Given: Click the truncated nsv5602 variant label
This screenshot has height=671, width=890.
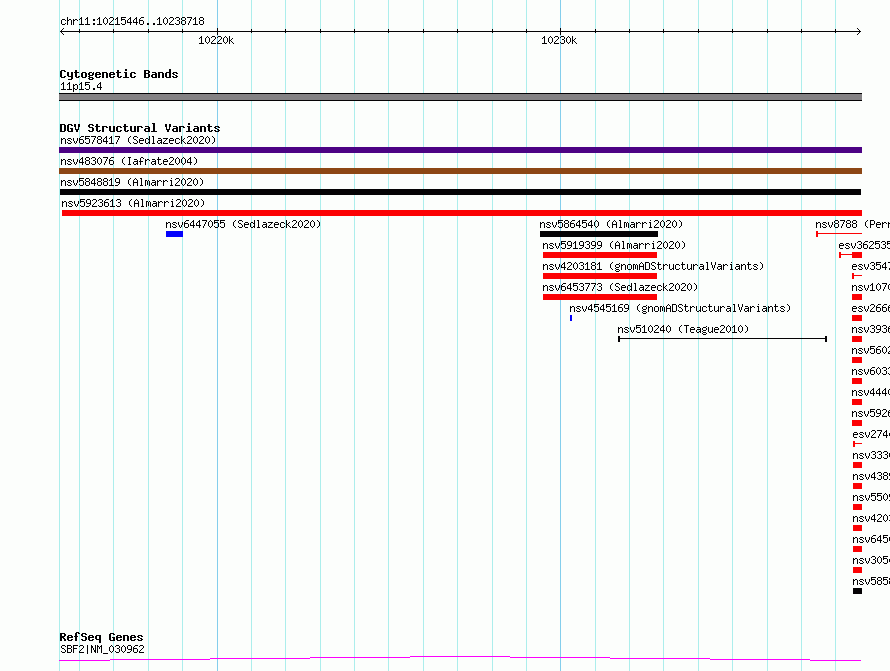Looking at the screenshot, I should 870,350.
